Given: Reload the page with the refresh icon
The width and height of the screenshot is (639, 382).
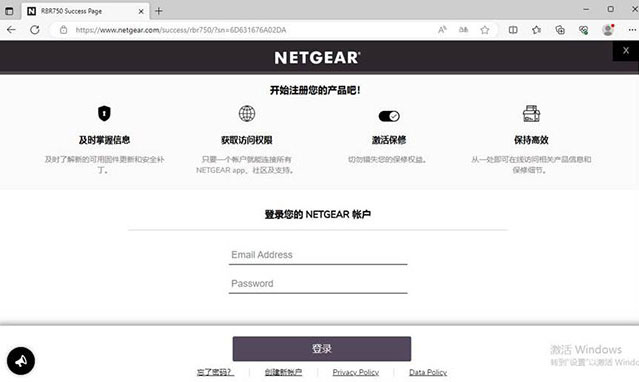Looking at the screenshot, I should tap(35, 30).
